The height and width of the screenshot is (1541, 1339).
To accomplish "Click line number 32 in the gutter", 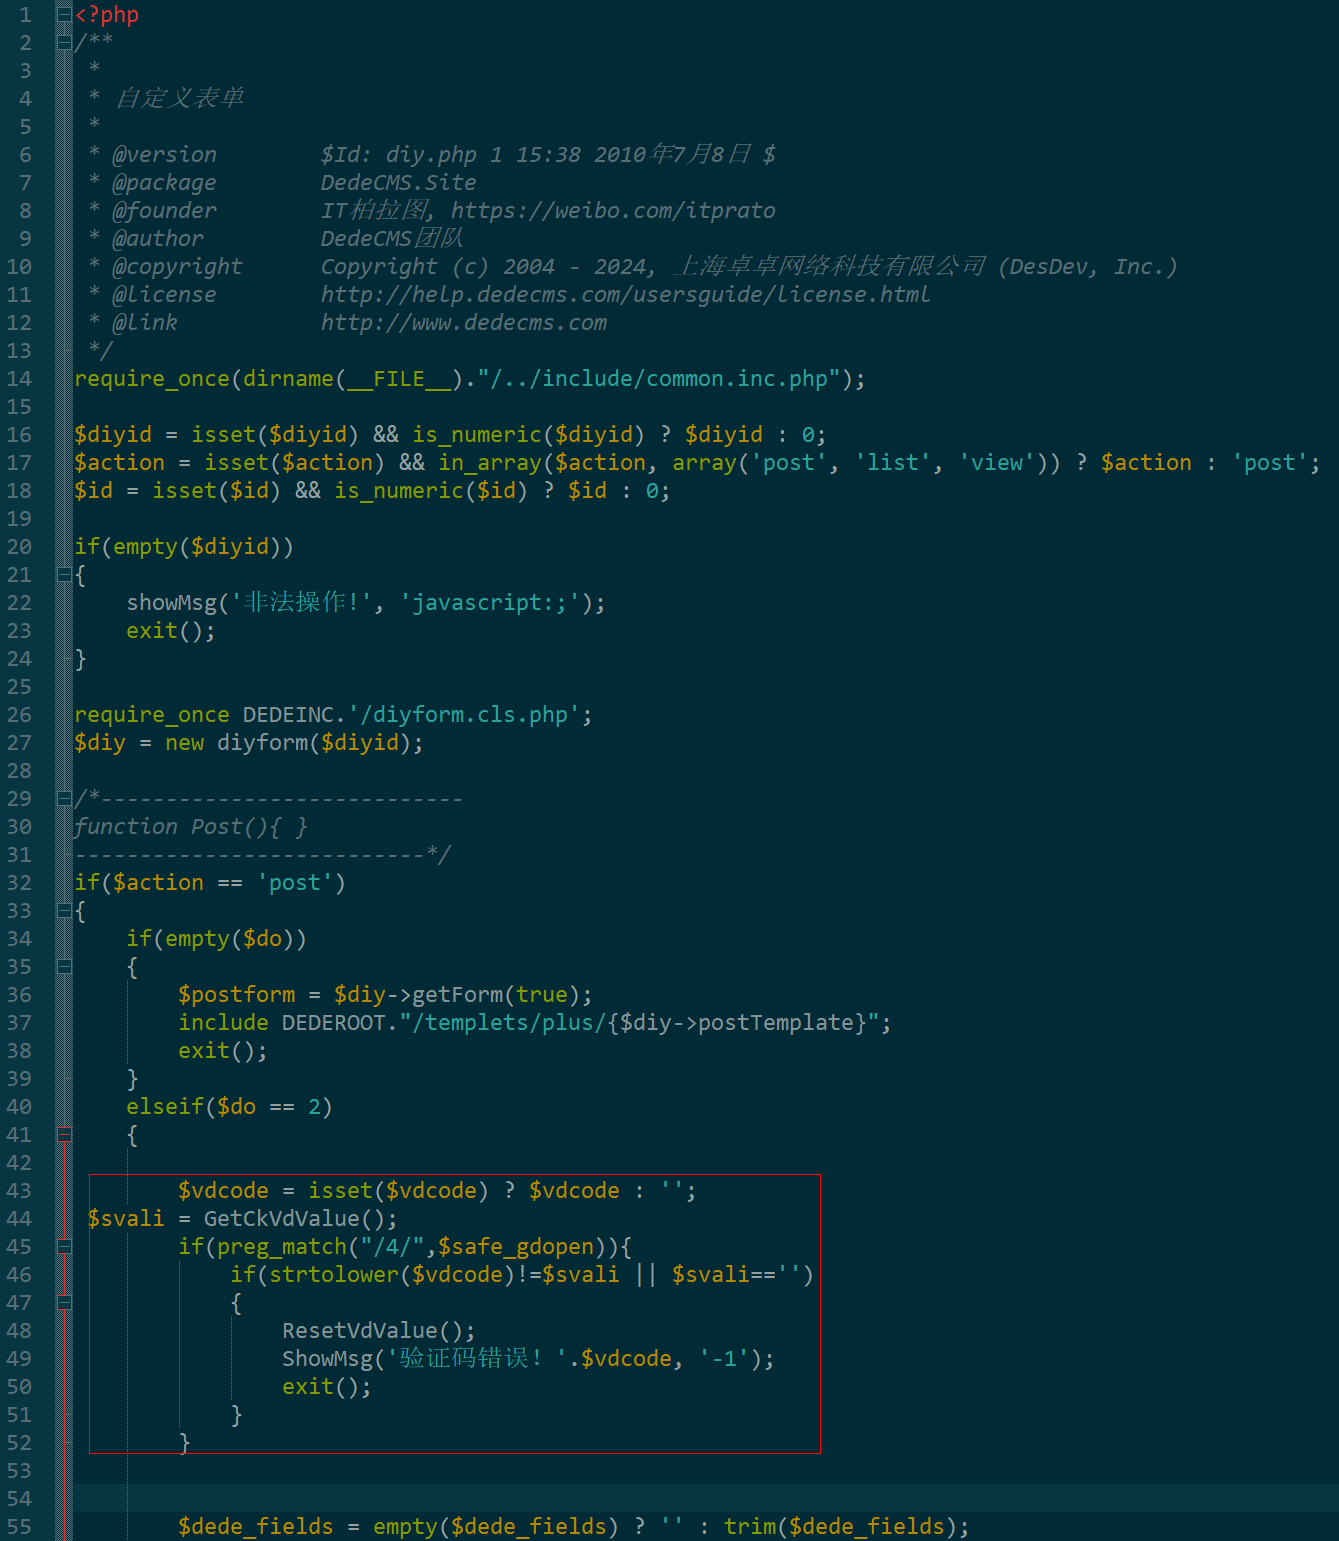I will point(20,883).
